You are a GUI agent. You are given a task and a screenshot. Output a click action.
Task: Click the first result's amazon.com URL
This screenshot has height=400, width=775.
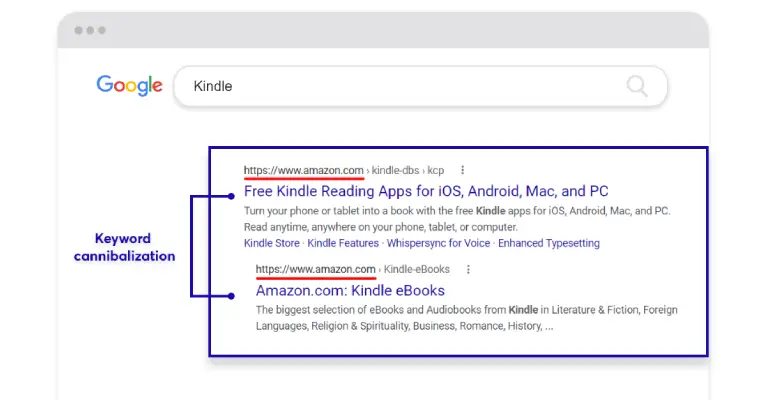pyautogui.click(x=303, y=170)
